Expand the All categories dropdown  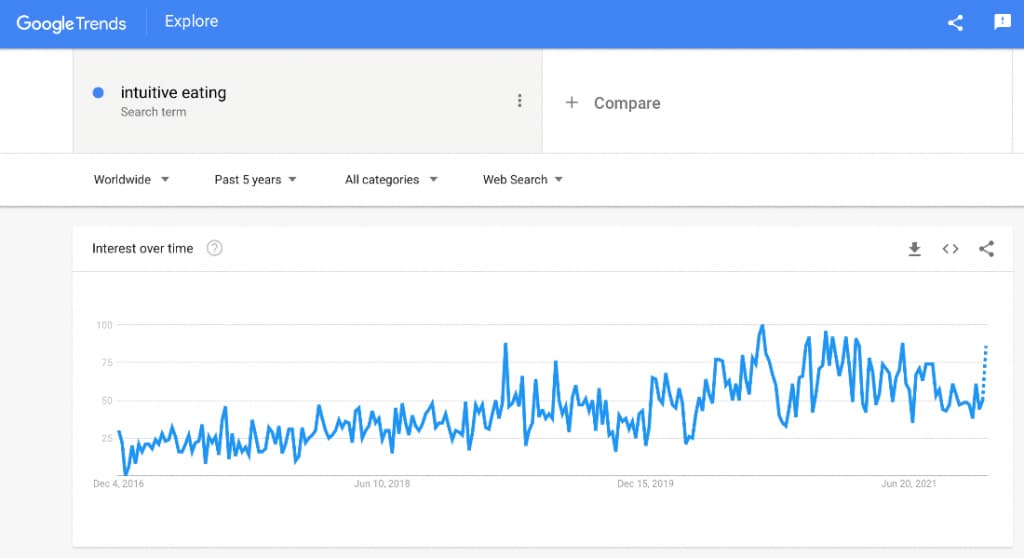tap(391, 180)
